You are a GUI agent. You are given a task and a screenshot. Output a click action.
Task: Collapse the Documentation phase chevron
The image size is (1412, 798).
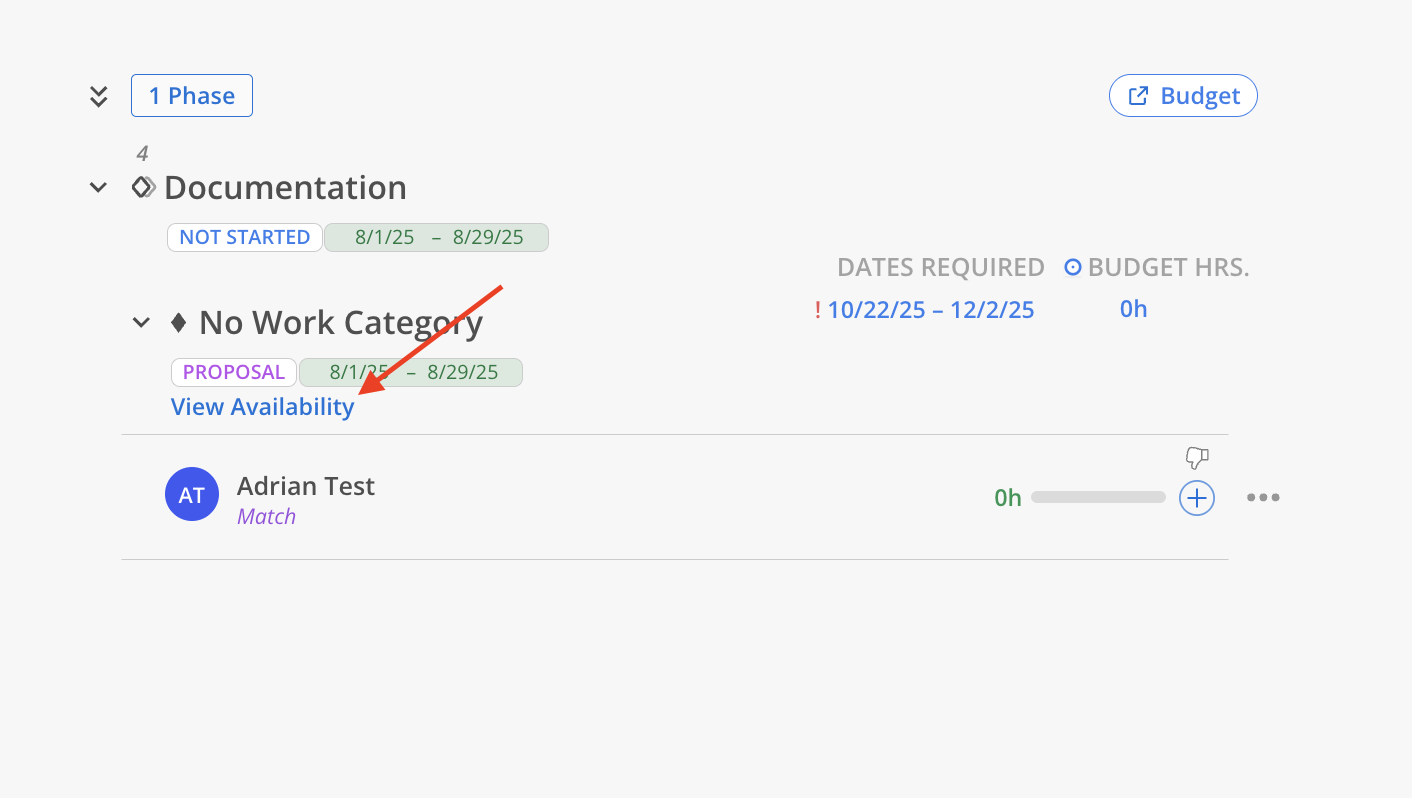(98, 187)
